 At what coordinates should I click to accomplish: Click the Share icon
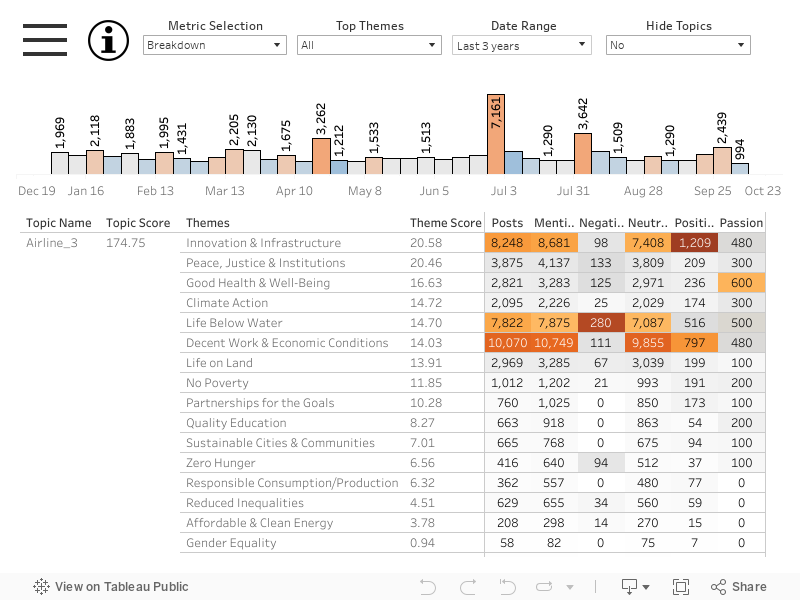tap(718, 587)
